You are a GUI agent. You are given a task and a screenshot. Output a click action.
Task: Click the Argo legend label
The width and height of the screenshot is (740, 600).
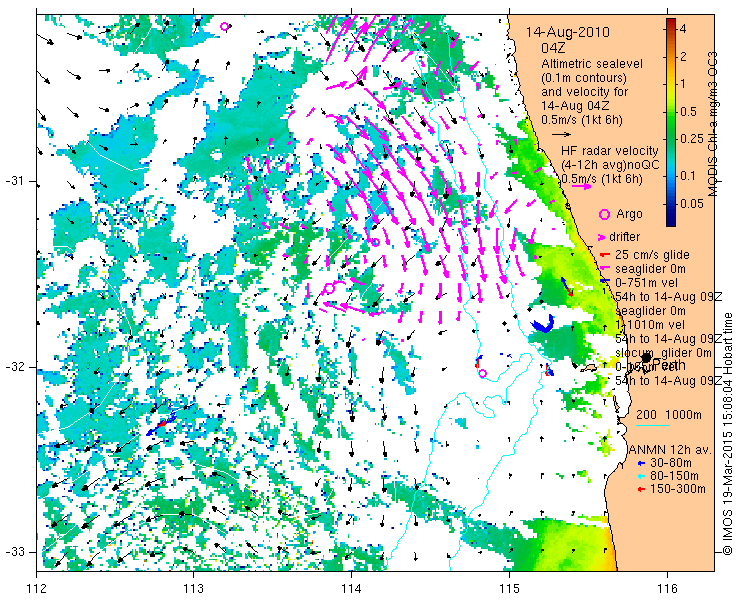[629, 214]
